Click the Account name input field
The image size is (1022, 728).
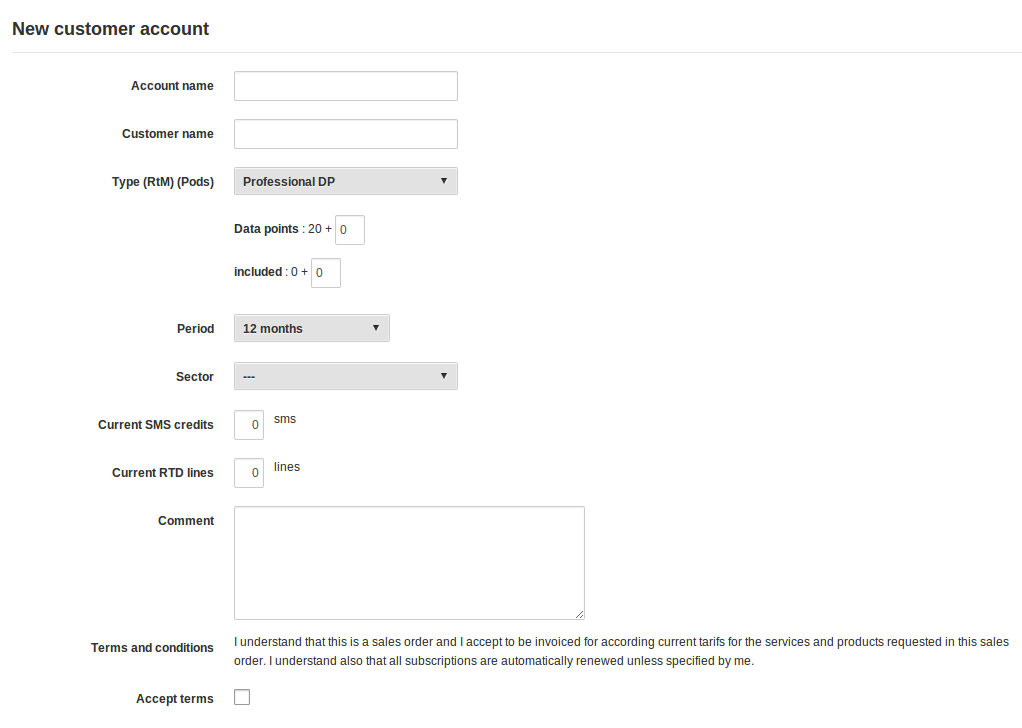tap(345, 86)
